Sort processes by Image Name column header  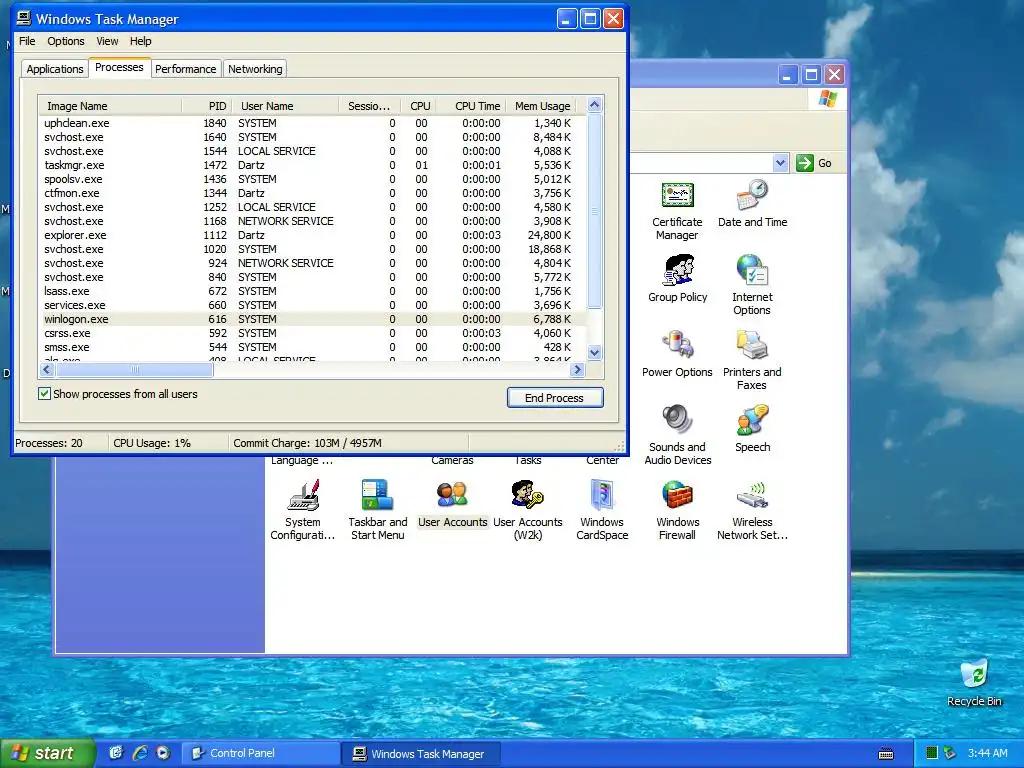click(110, 106)
